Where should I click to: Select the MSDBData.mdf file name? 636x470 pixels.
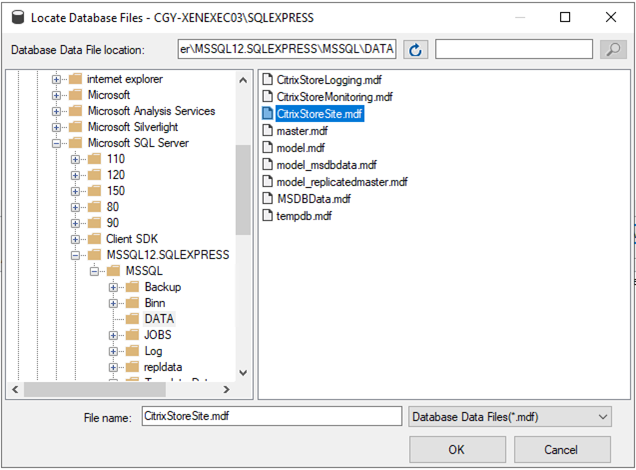(314, 199)
